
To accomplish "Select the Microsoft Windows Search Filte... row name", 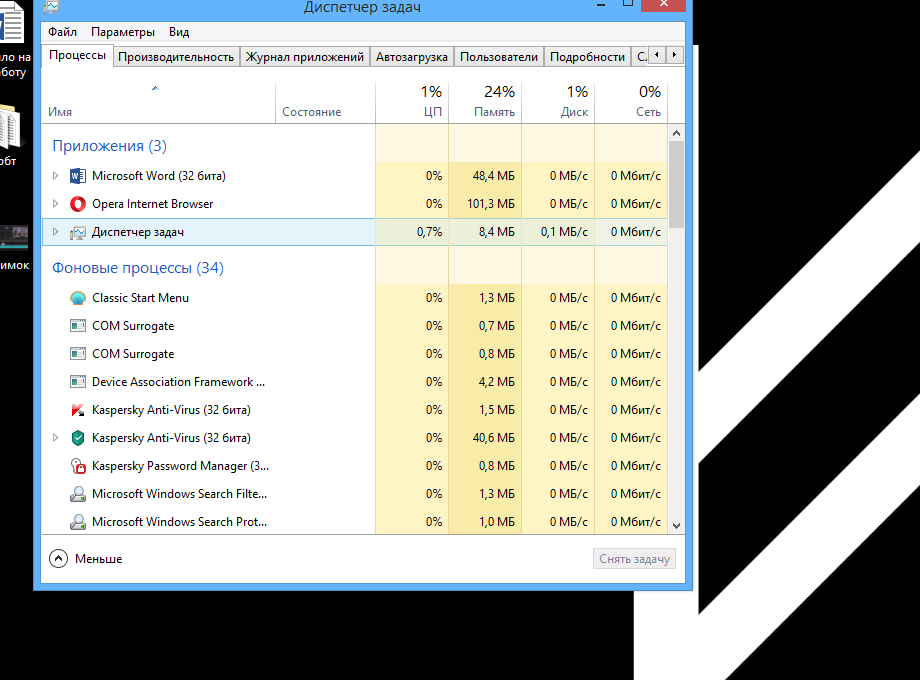I will (x=179, y=494).
